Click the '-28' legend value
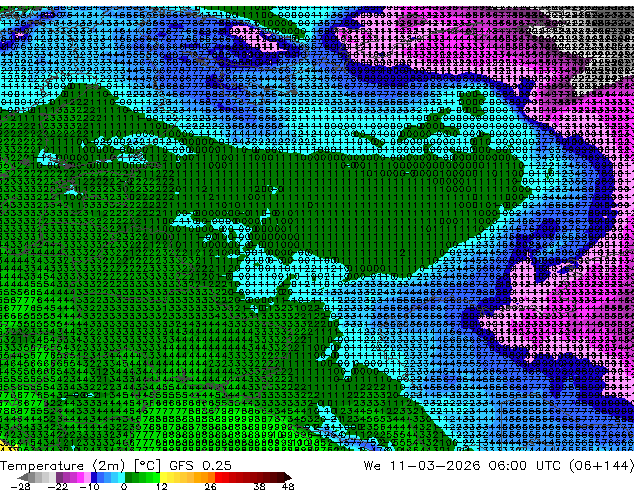This screenshot has width=634, height=490. (x=20, y=486)
